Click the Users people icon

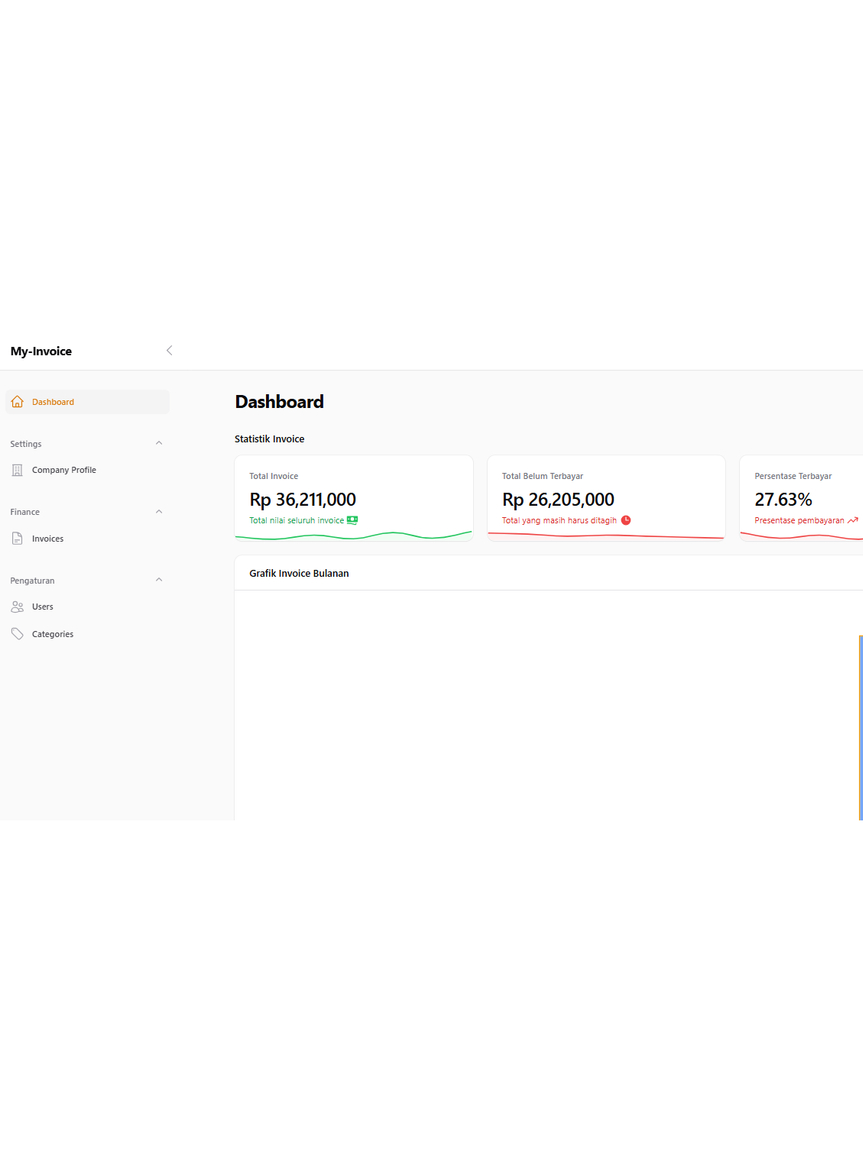(x=17, y=607)
